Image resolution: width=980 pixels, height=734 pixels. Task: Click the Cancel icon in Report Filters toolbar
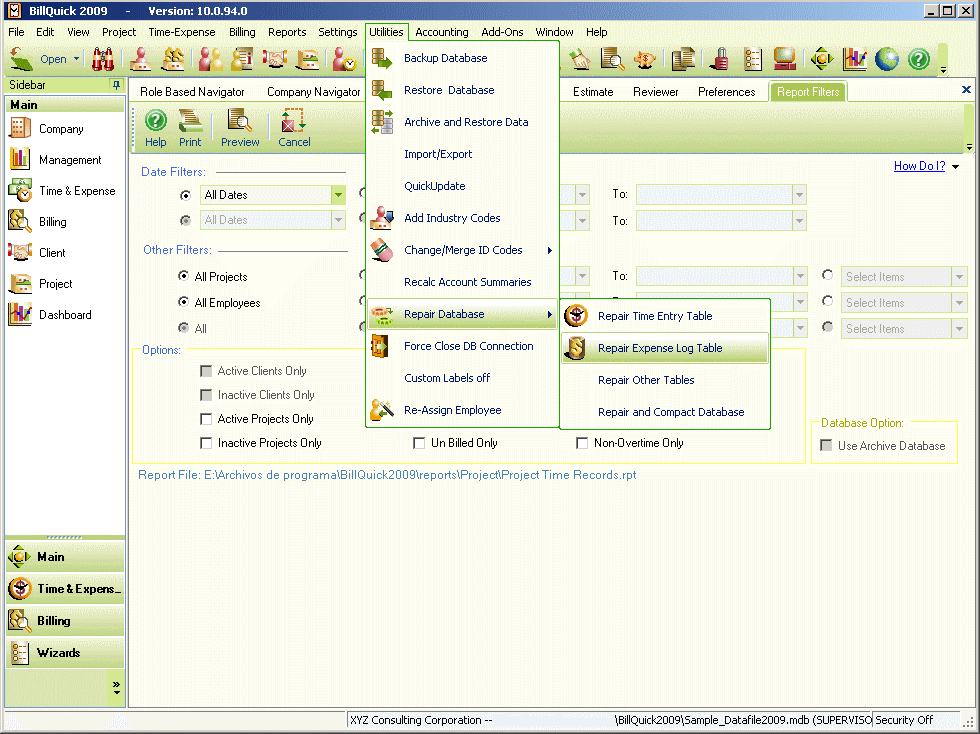(292, 120)
